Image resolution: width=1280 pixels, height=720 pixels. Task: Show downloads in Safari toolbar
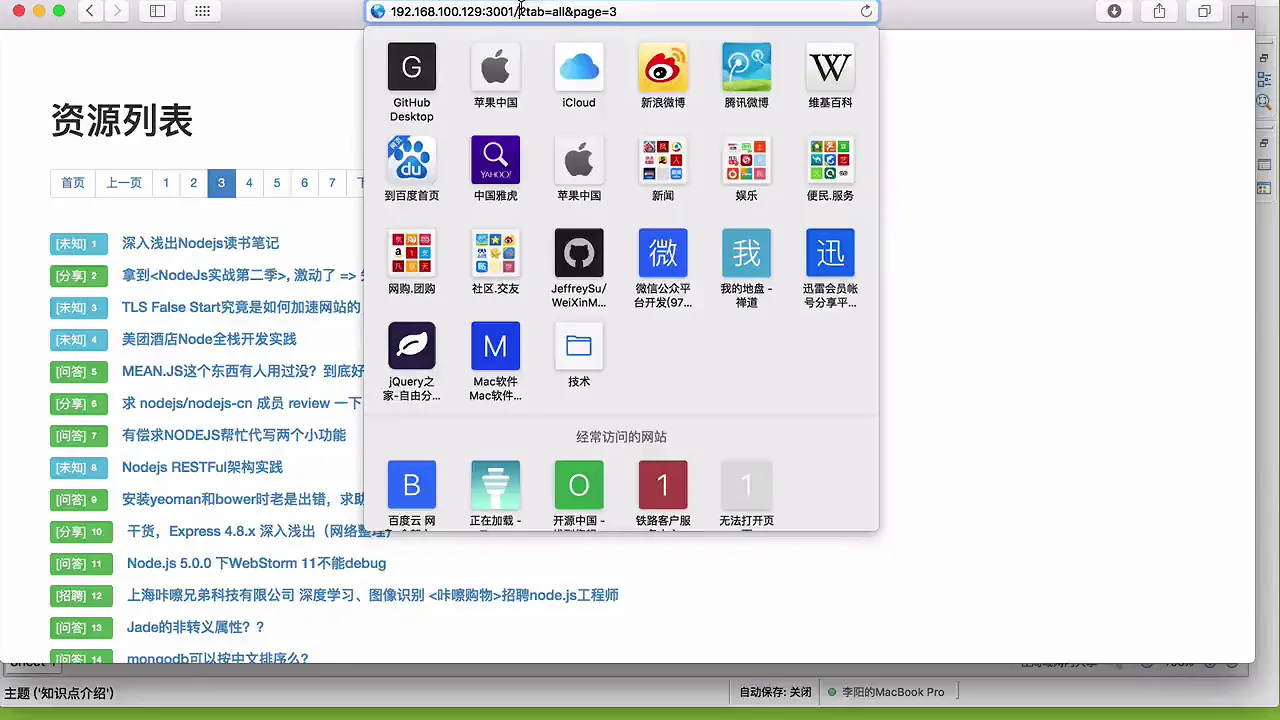click(x=1115, y=11)
